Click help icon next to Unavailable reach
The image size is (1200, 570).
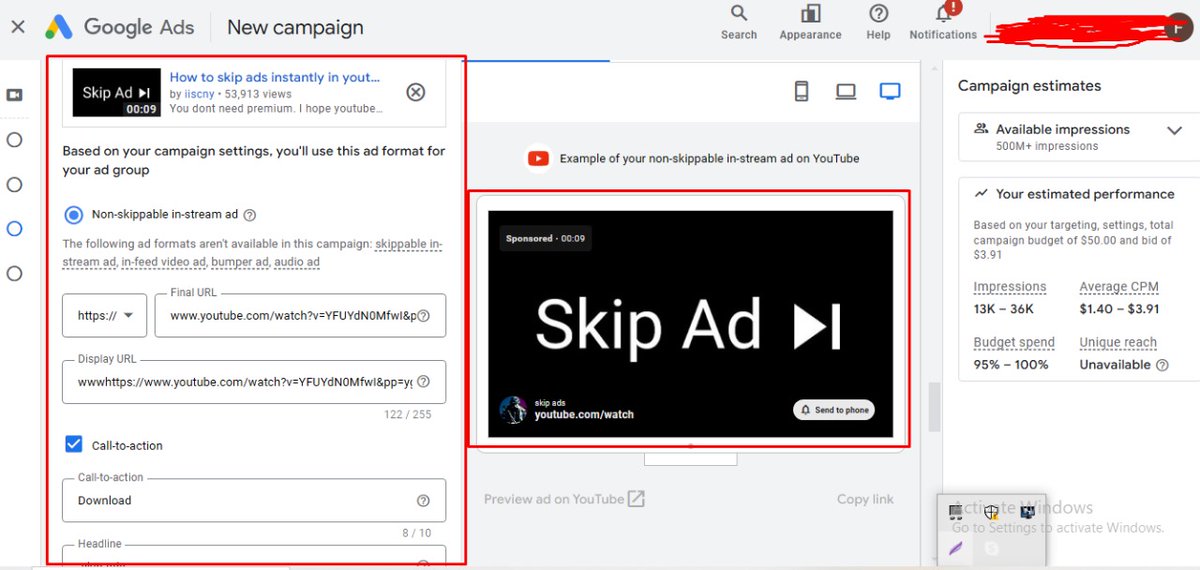tap(1162, 365)
